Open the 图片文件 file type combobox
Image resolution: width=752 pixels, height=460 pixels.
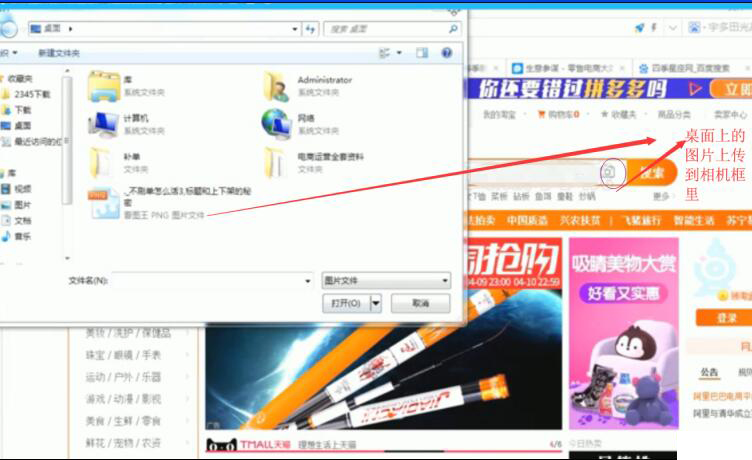tap(386, 281)
